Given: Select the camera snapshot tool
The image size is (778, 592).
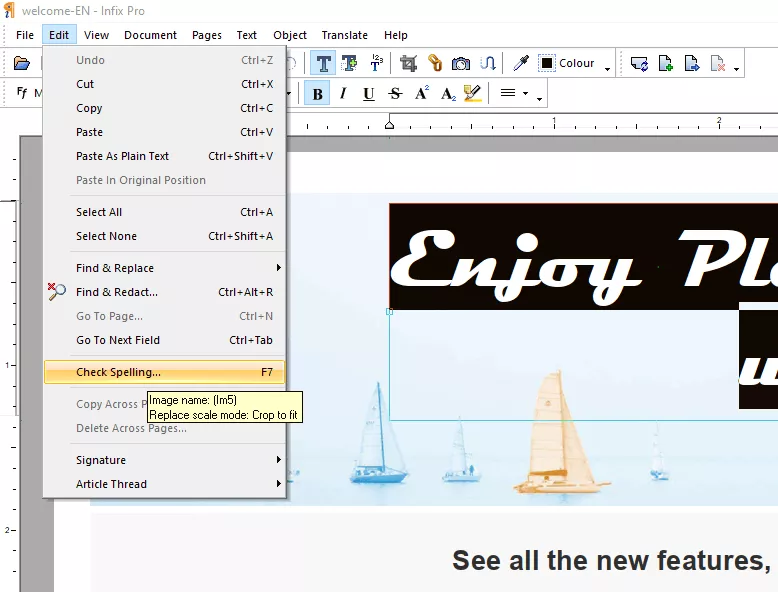Looking at the screenshot, I should point(460,64).
